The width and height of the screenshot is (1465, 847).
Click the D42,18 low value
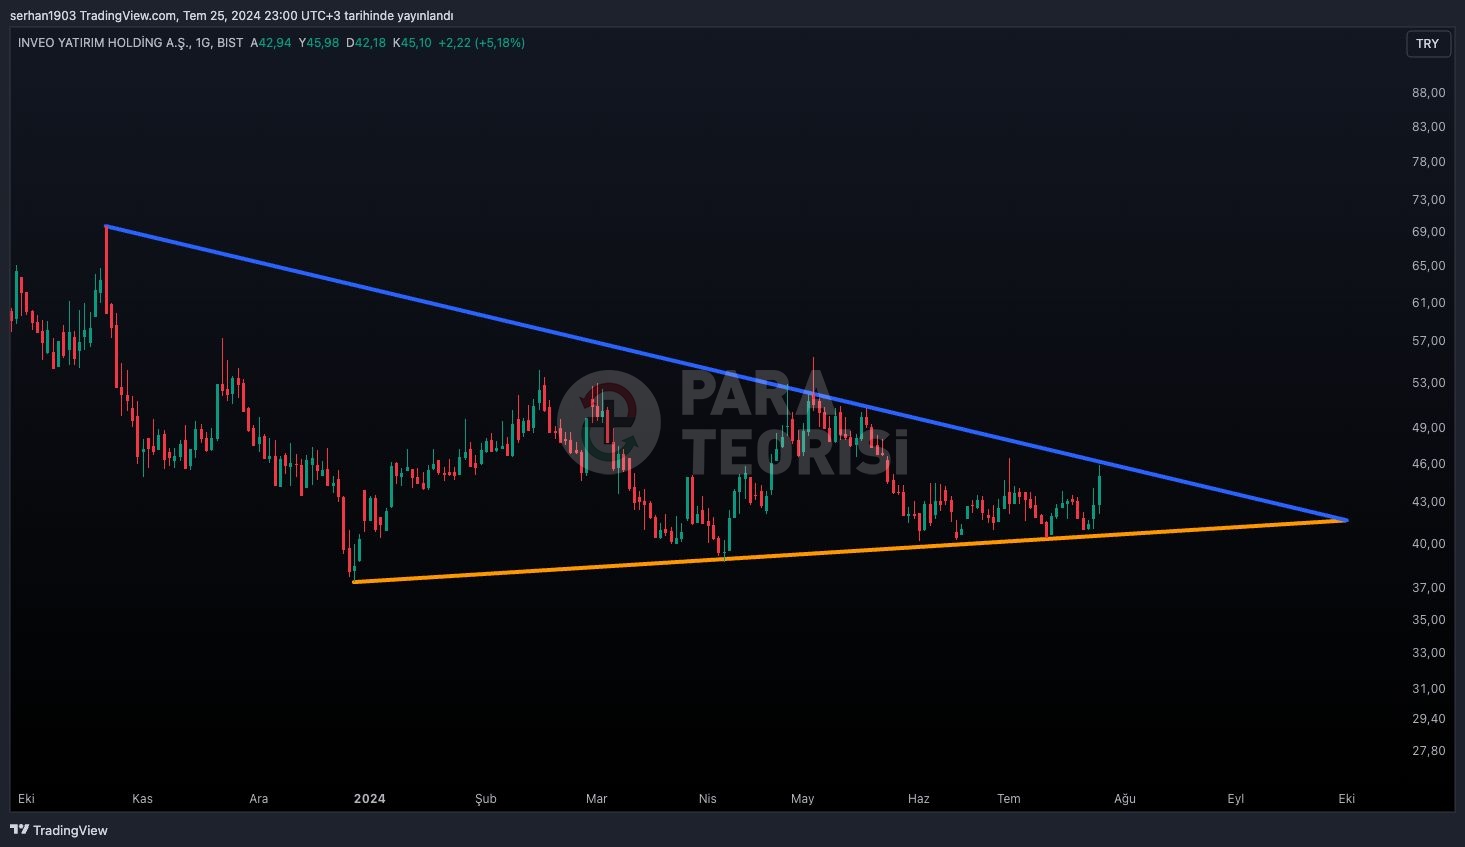[x=366, y=43]
